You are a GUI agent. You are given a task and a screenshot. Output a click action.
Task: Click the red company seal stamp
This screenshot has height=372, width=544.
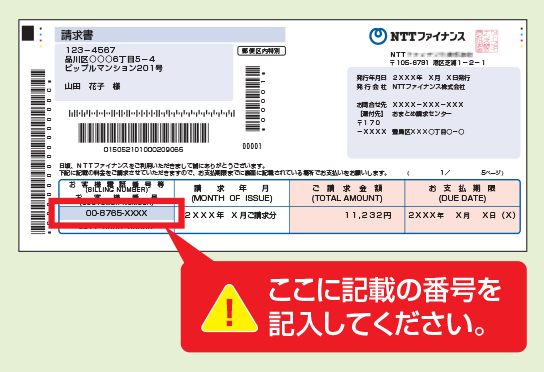[486, 41]
